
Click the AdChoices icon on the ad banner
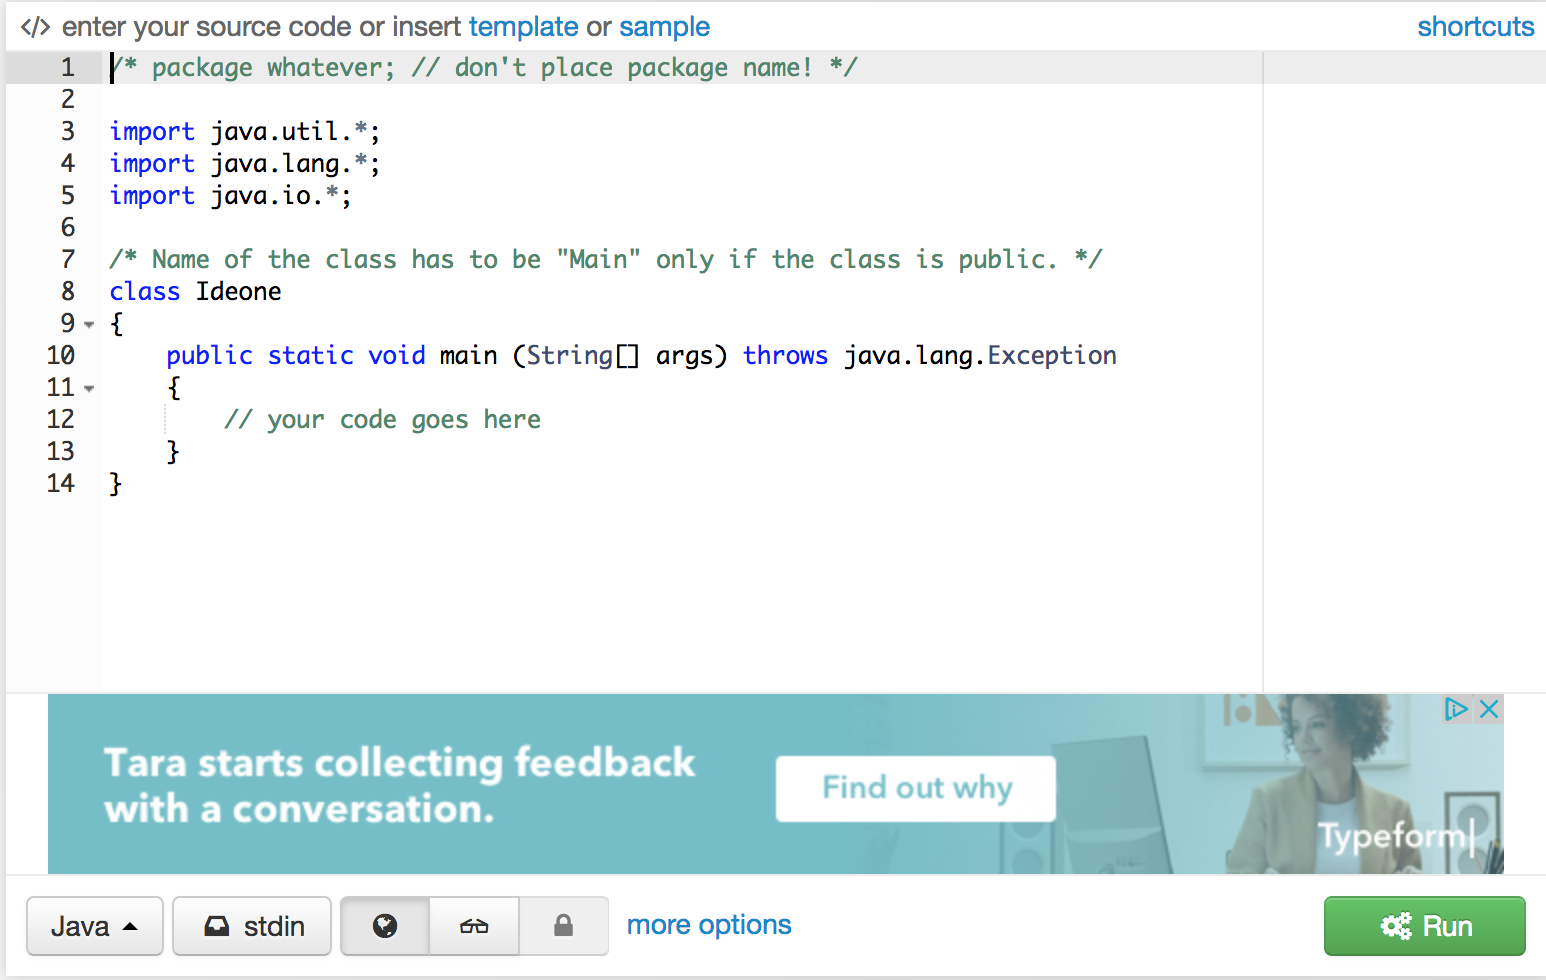click(1459, 708)
